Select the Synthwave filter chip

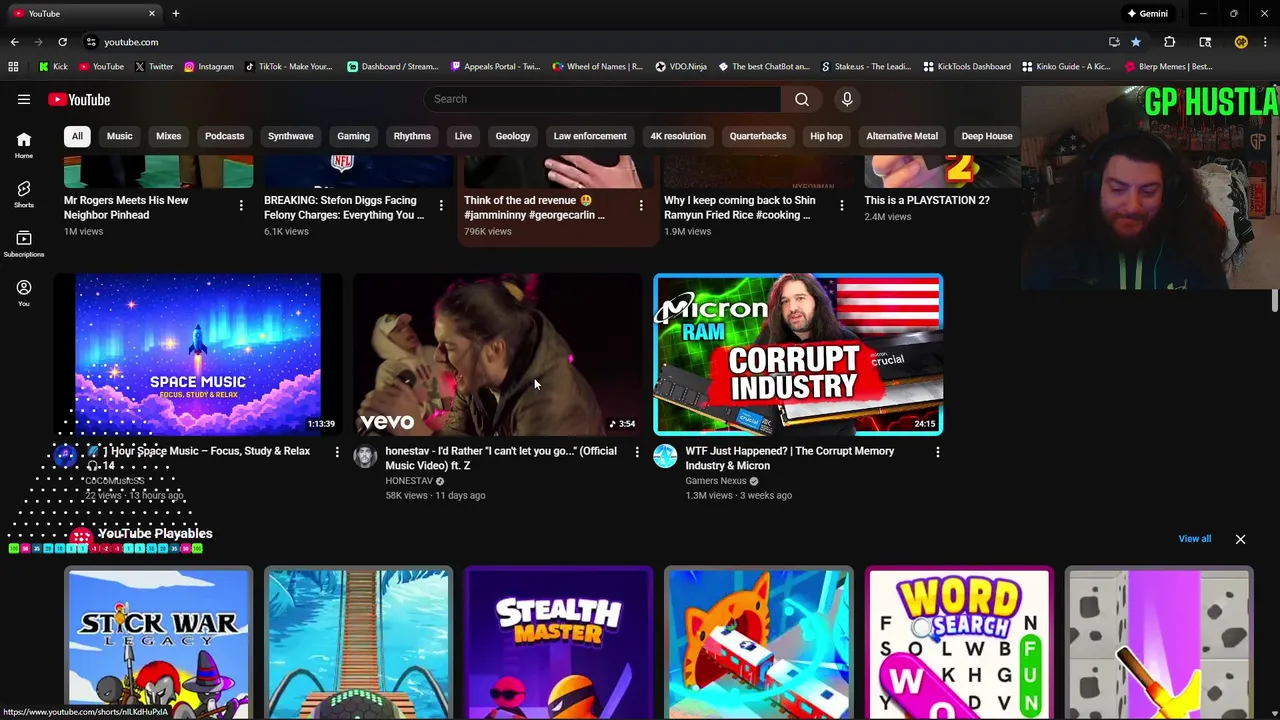click(x=290, y=136)
